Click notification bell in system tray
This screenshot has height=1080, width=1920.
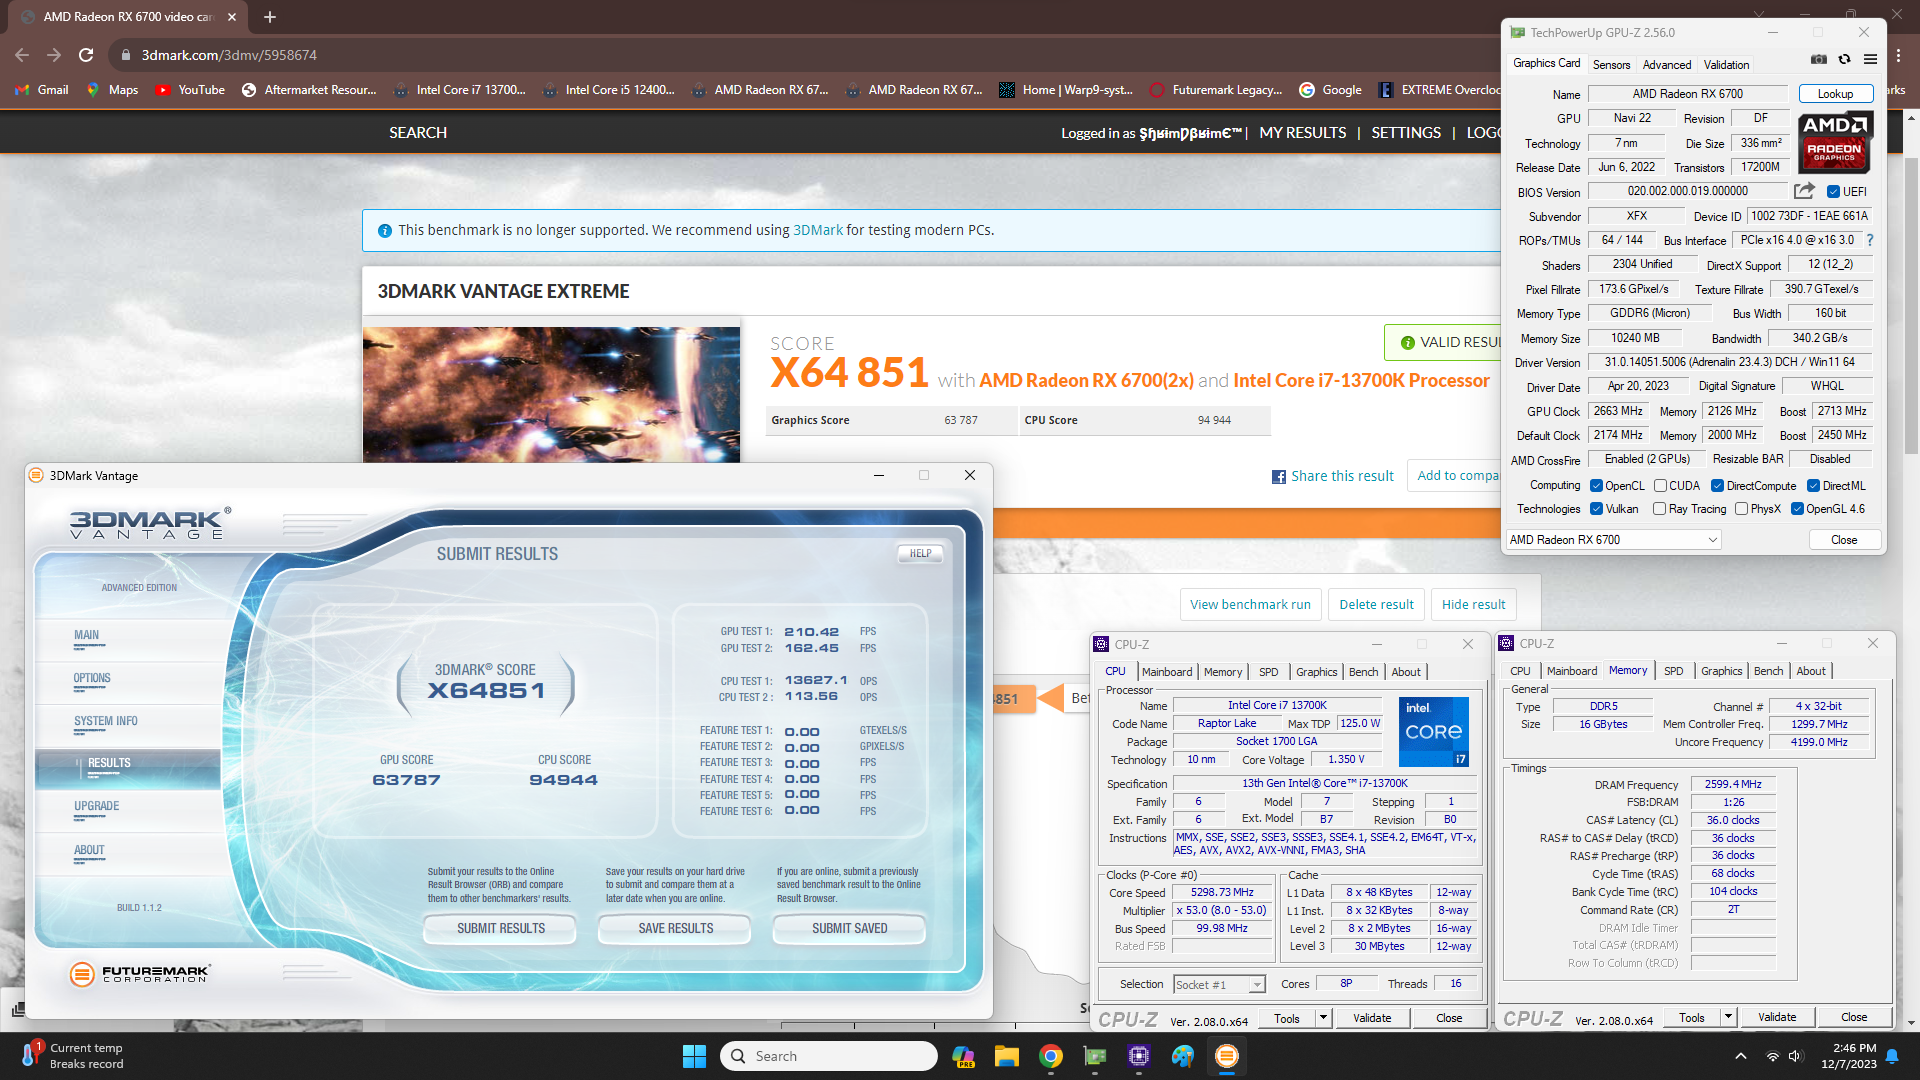1892,1056
